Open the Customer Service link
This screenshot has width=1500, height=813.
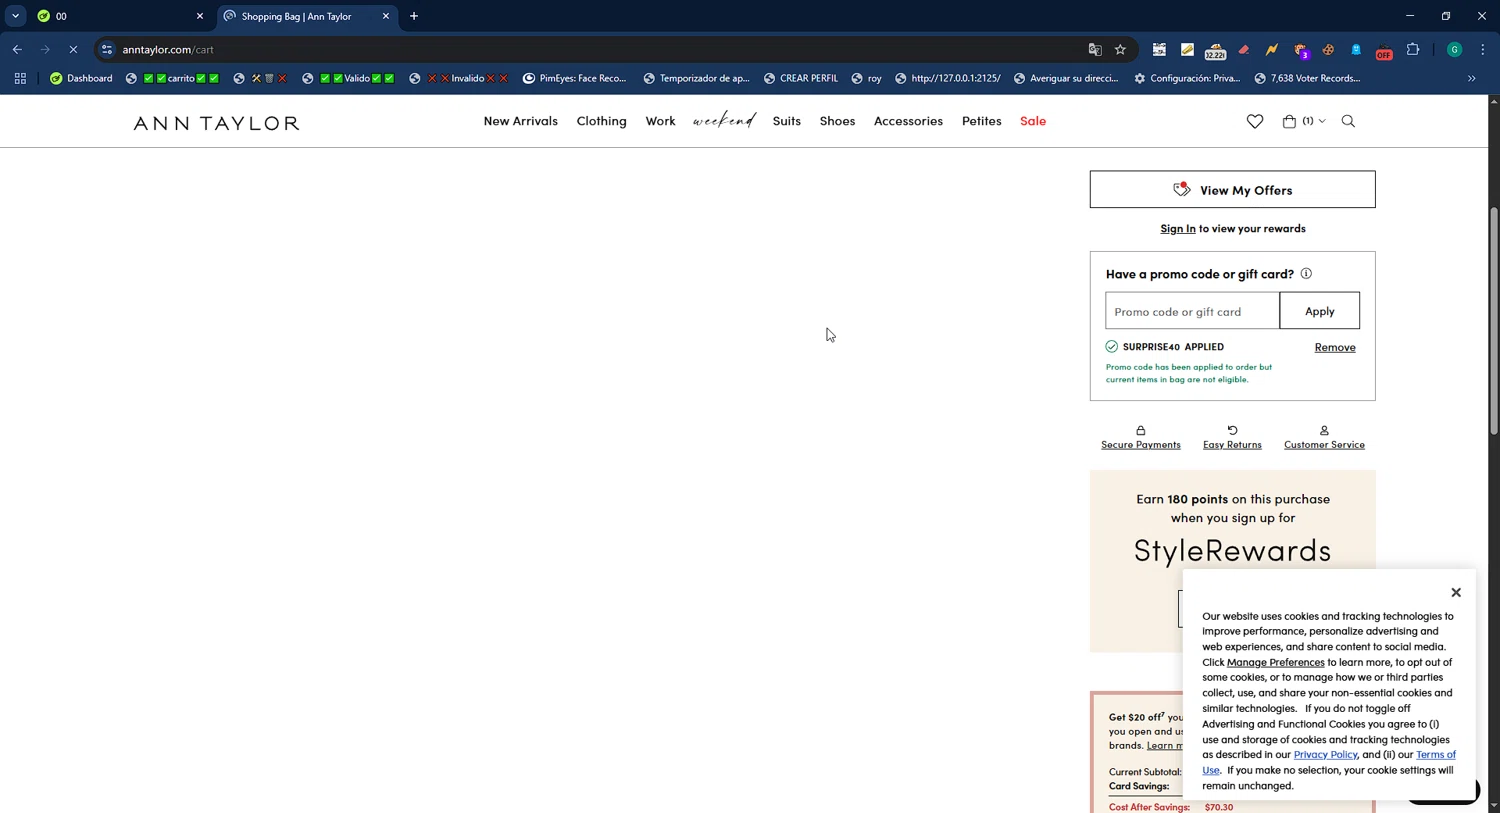click(x=1324, y=445)
